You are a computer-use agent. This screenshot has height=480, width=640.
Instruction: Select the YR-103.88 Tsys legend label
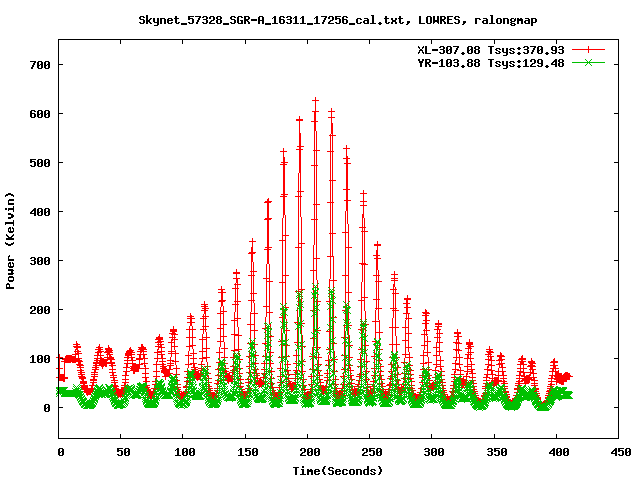(492, 62)
